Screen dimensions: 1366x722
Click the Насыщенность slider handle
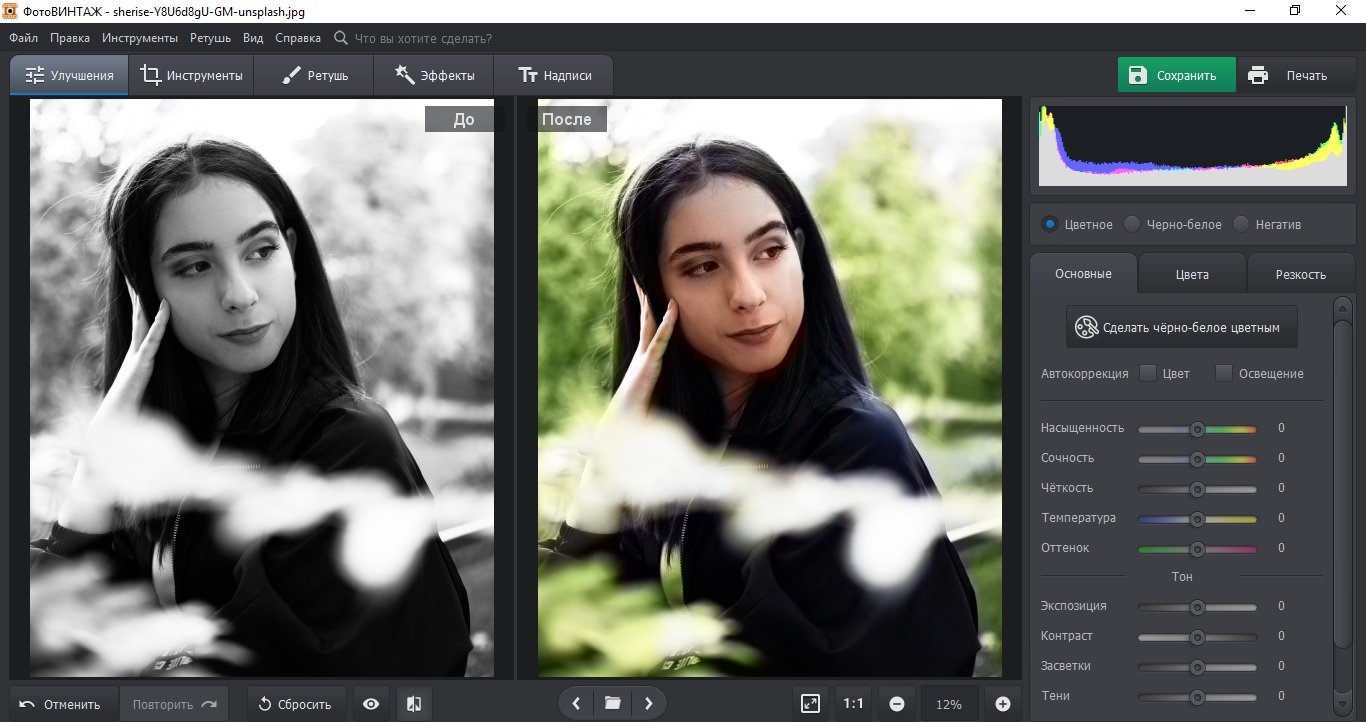click(1197, 429)
